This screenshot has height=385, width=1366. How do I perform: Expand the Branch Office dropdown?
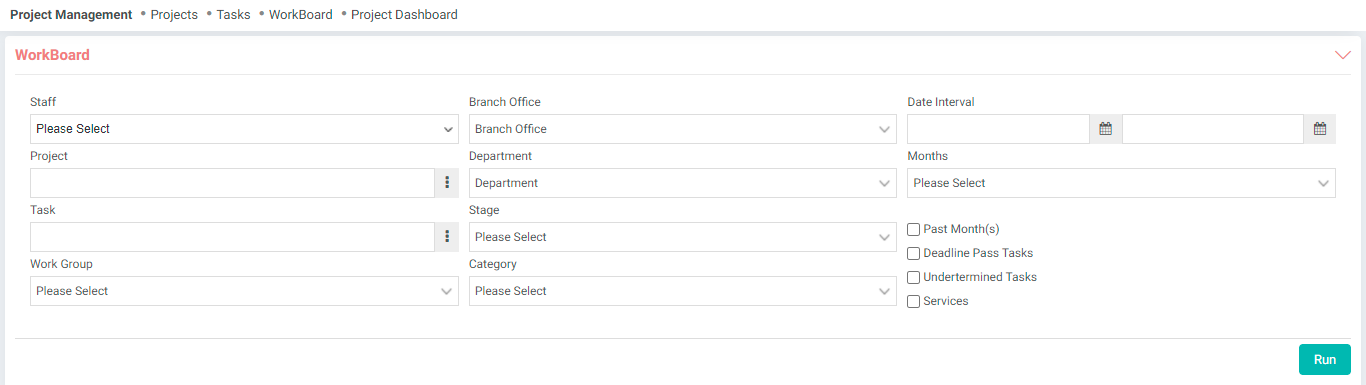[x=683, y=129]
